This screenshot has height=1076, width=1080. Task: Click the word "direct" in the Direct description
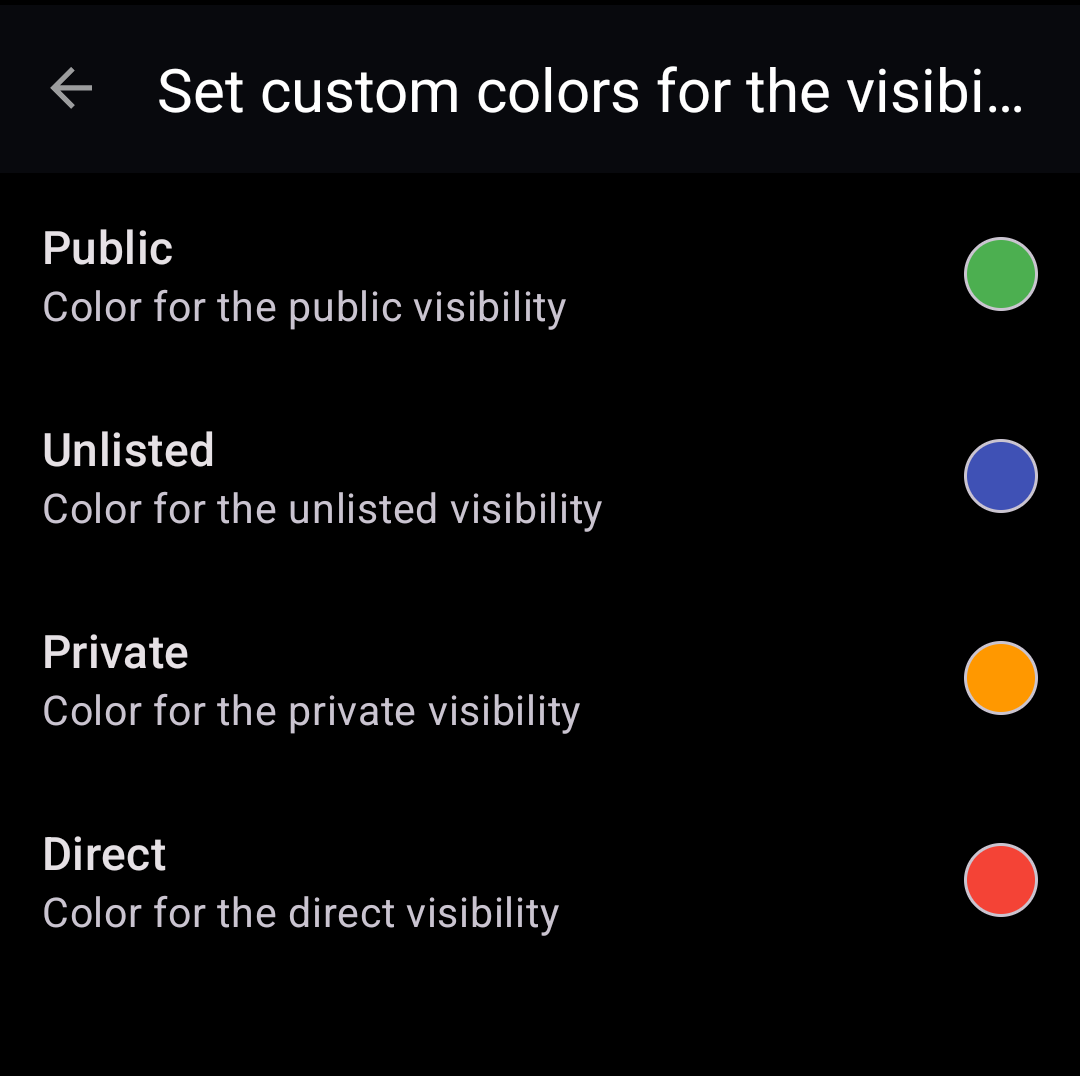click(342, 914)
